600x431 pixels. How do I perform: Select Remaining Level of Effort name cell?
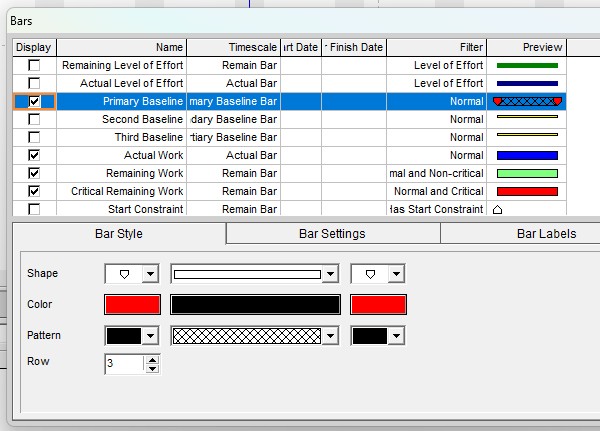pos(121,65)
